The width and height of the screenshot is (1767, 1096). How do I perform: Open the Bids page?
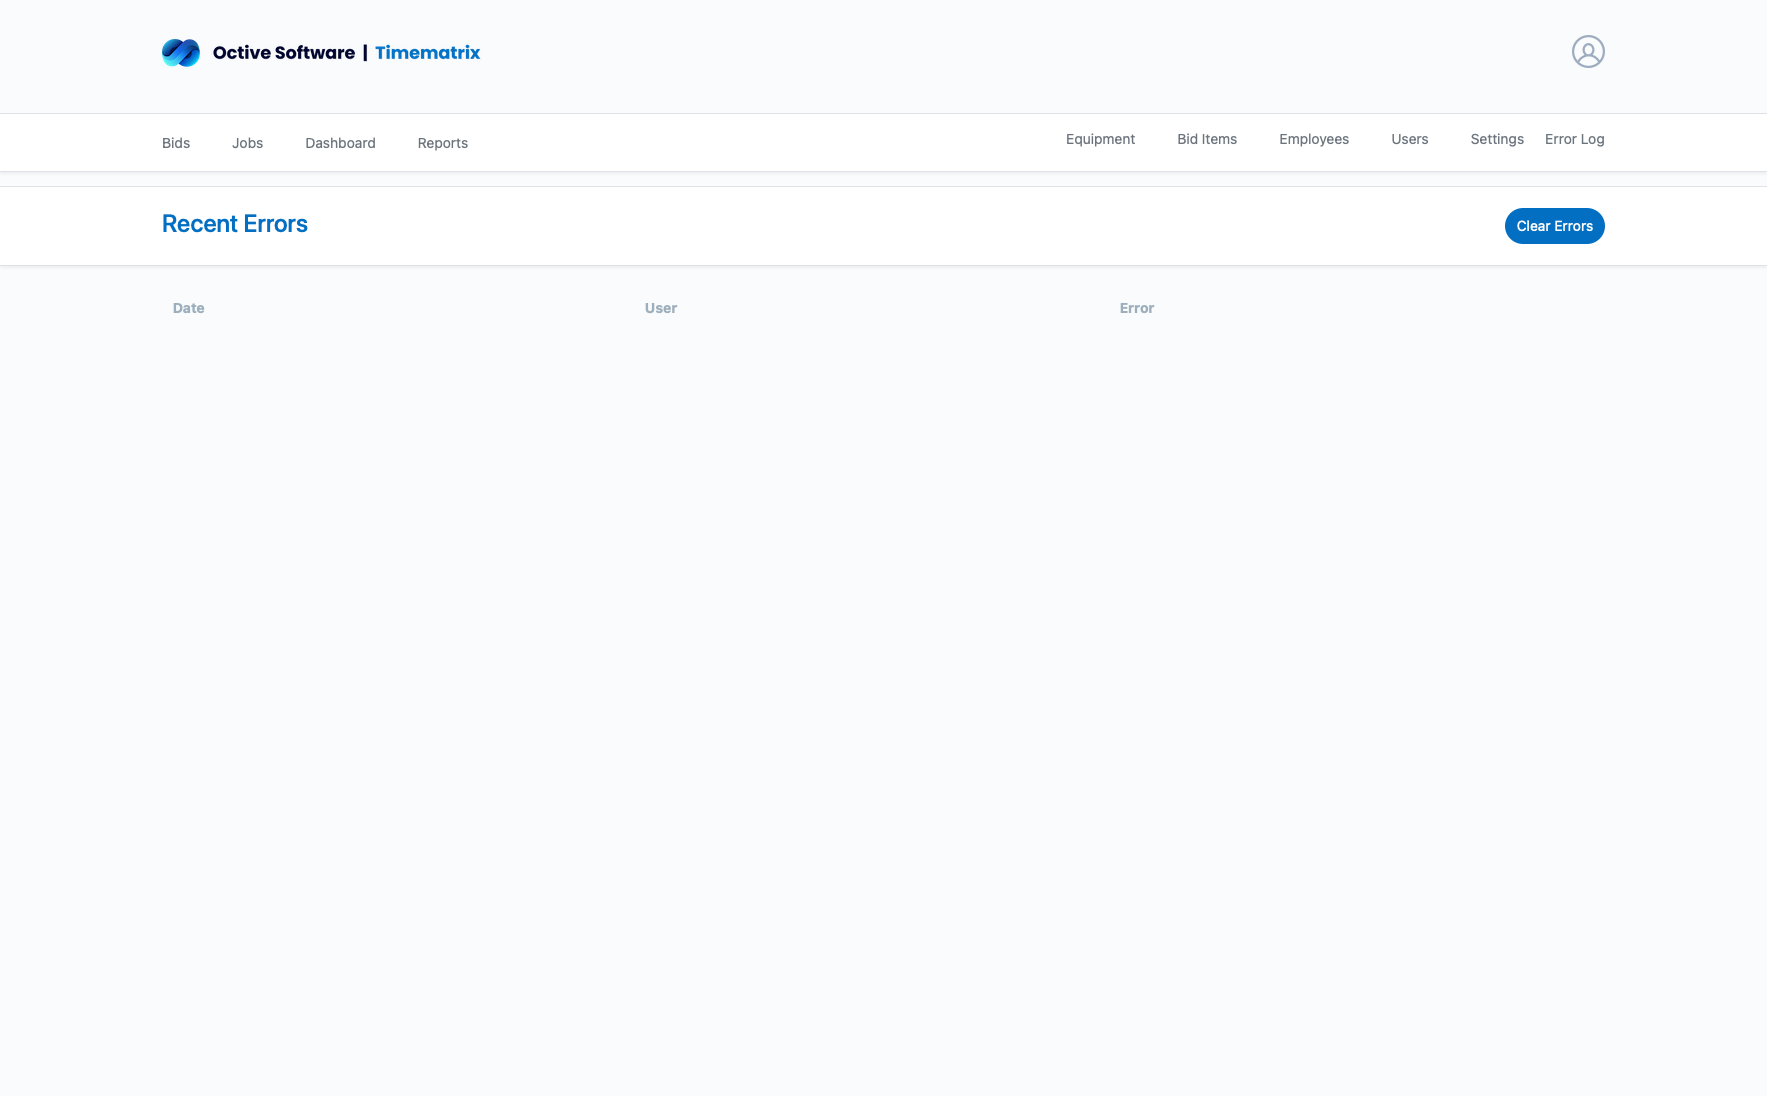click(x=176, y=143)
